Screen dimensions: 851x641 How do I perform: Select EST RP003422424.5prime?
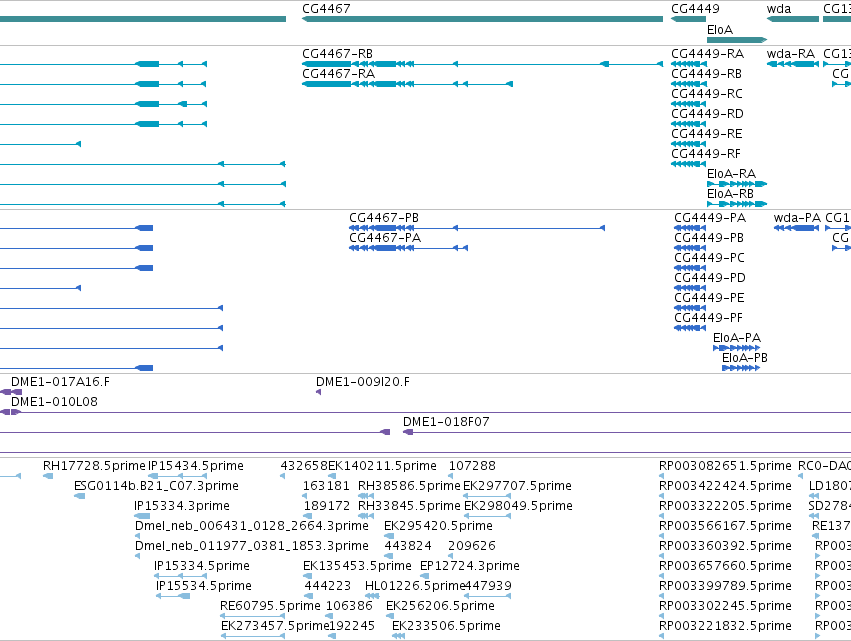(662, 496)
